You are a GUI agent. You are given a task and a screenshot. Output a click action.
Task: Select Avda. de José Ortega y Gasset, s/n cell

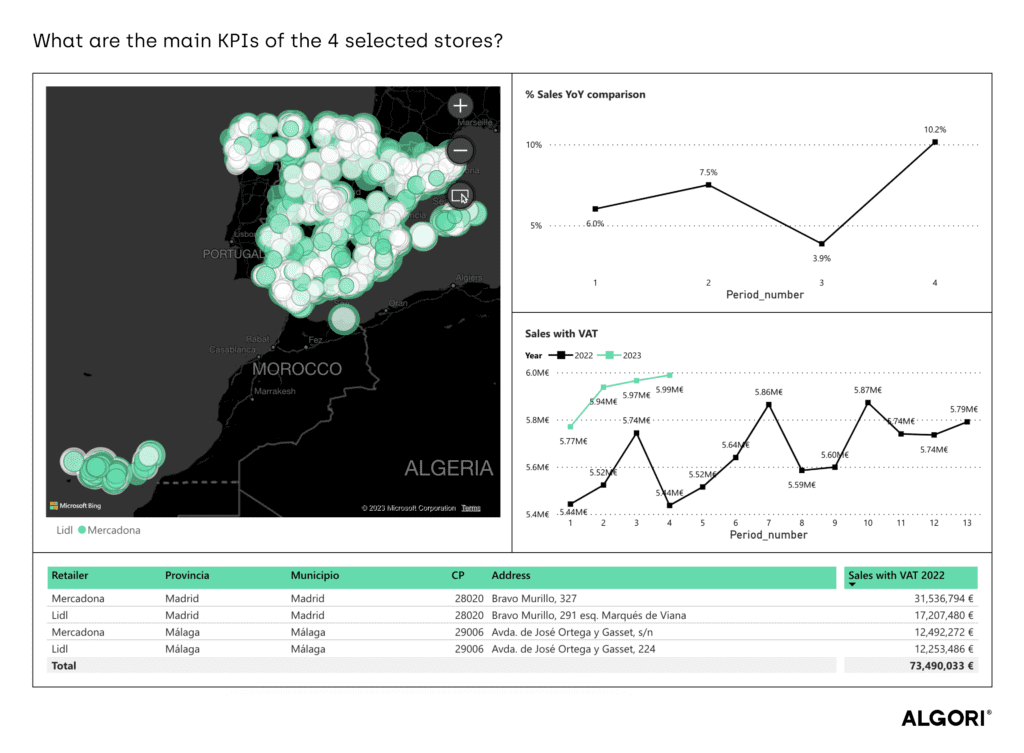(x=572, y=632)
